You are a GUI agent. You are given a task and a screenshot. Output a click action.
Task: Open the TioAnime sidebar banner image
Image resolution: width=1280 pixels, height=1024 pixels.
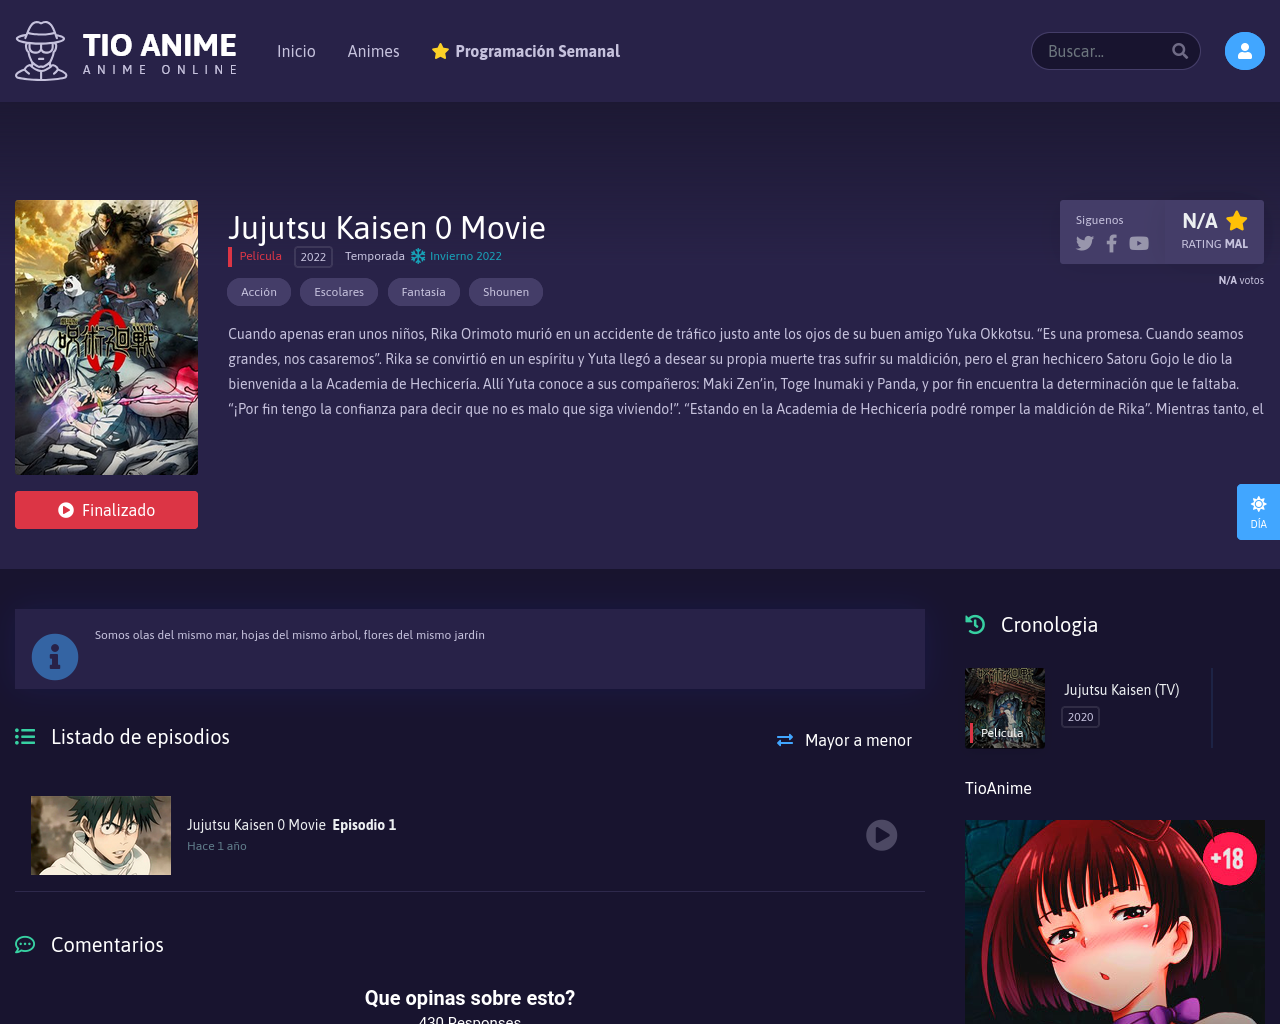coord(1115,922)
